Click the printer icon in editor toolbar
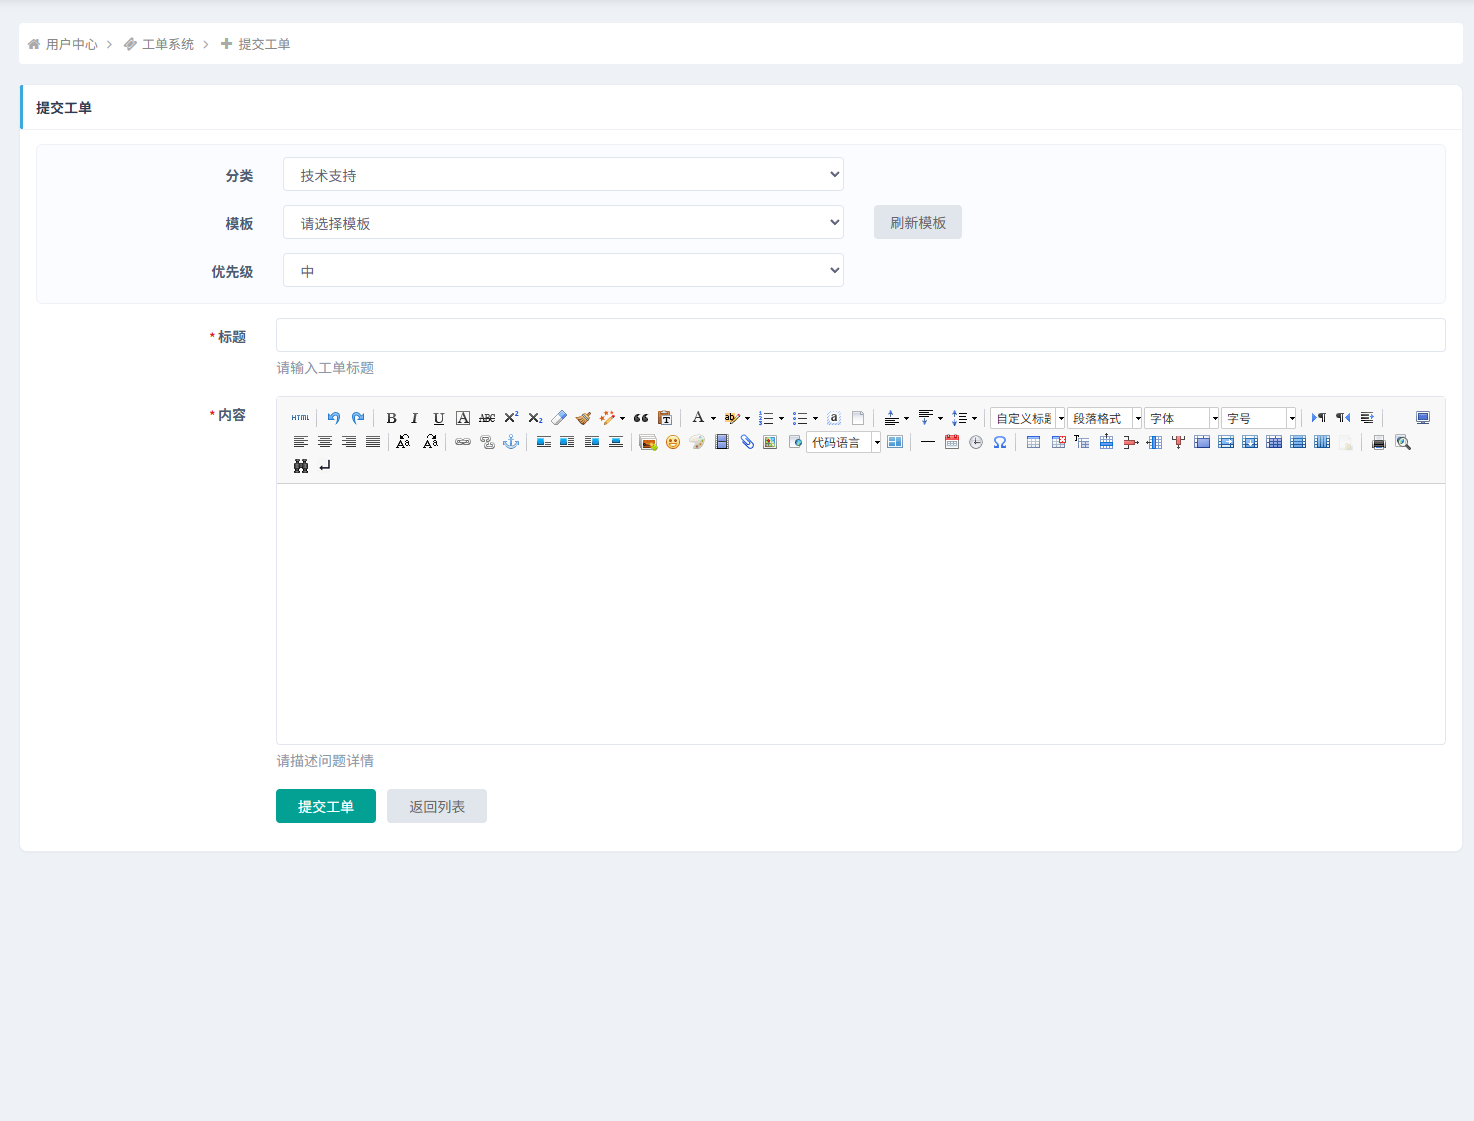The image size is (1474, 1121). [1378, 442]
